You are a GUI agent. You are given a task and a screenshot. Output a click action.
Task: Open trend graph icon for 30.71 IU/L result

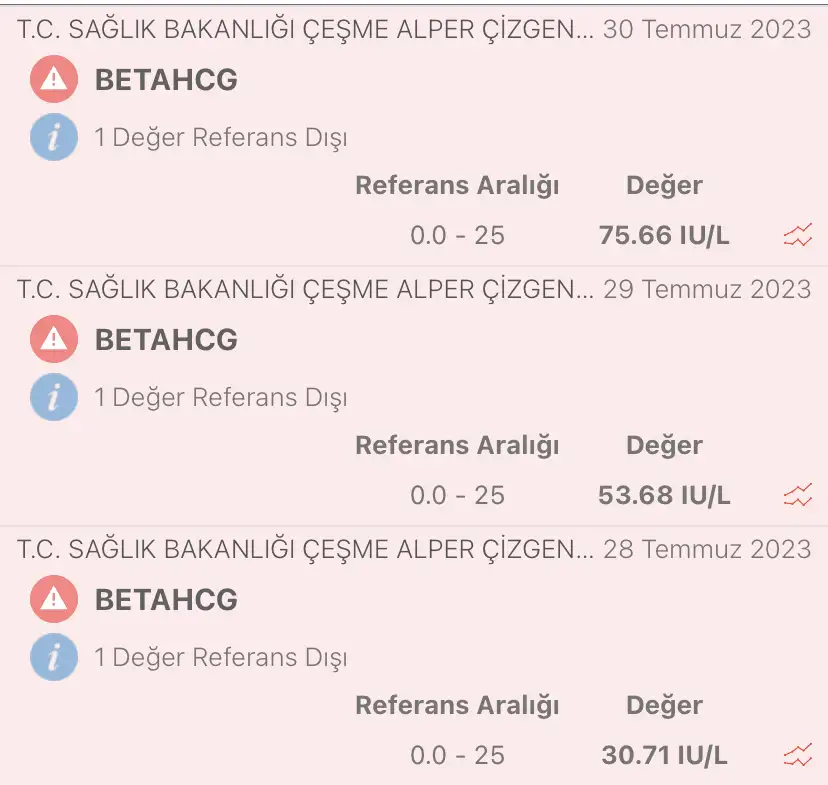click(798, 755)
